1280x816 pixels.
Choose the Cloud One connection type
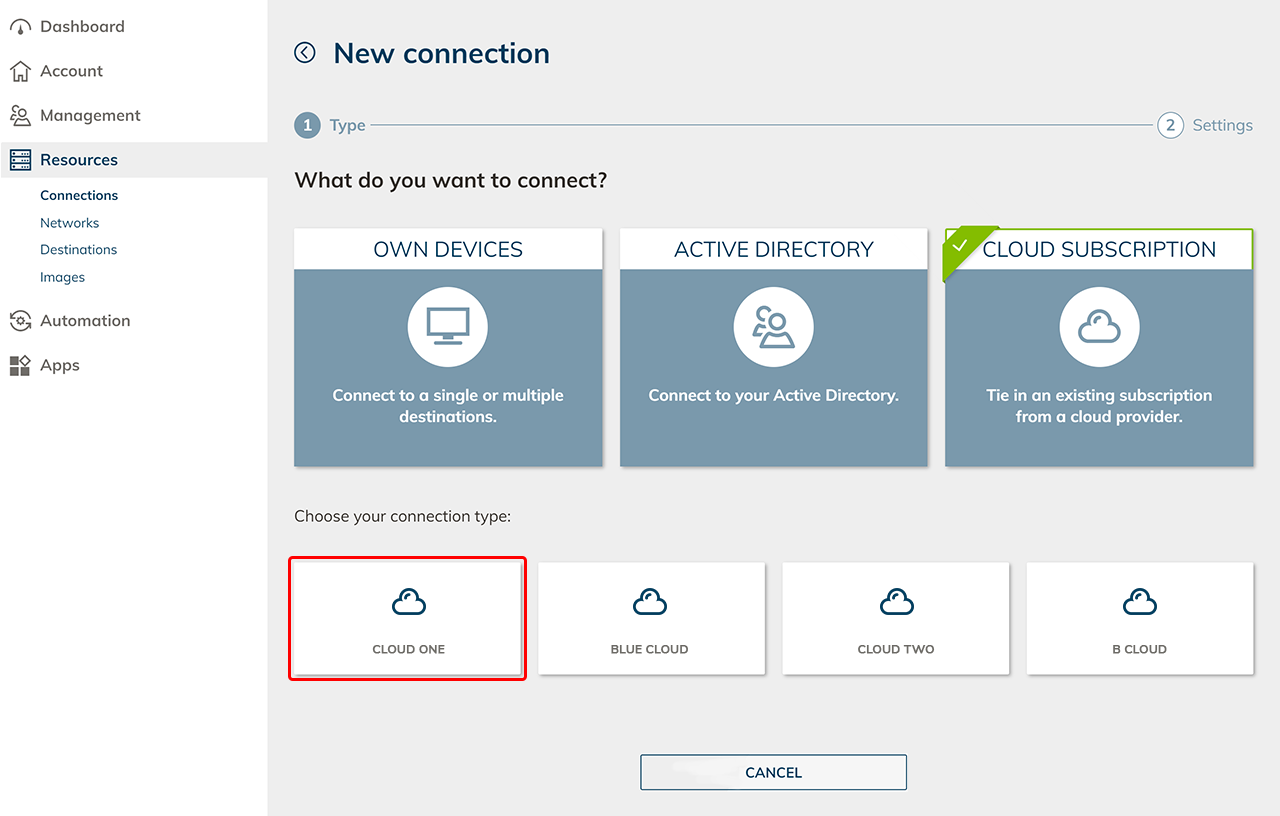[408, 619]
